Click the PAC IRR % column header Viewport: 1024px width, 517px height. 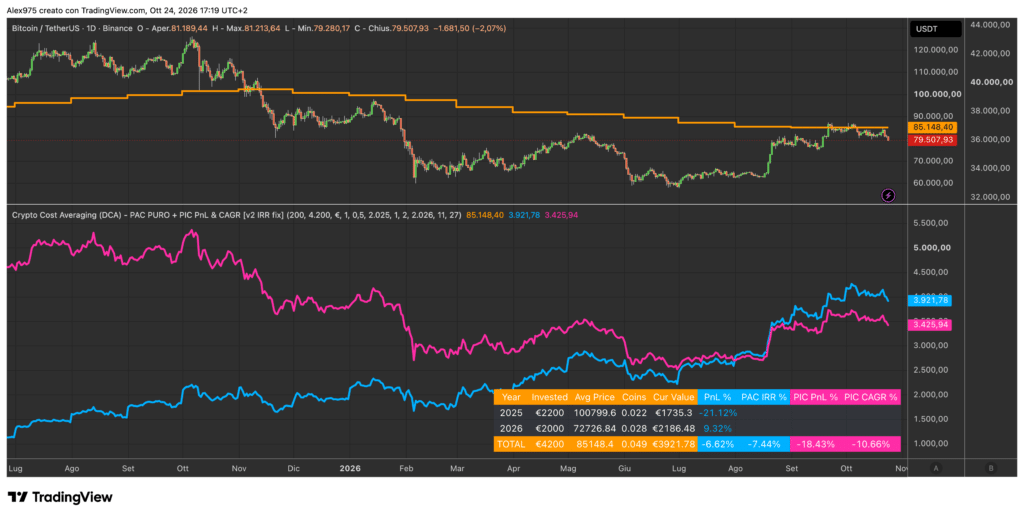(x=763, y=397)
